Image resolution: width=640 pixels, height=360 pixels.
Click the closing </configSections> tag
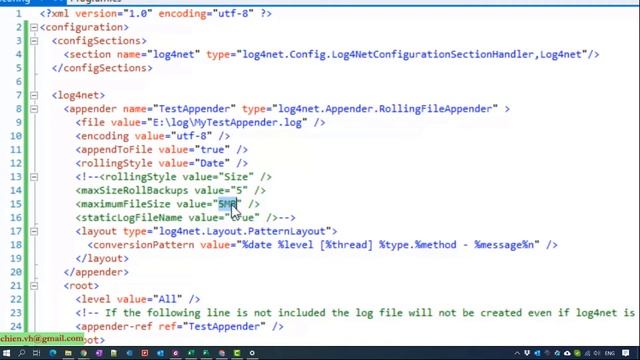tap(102, 68)
